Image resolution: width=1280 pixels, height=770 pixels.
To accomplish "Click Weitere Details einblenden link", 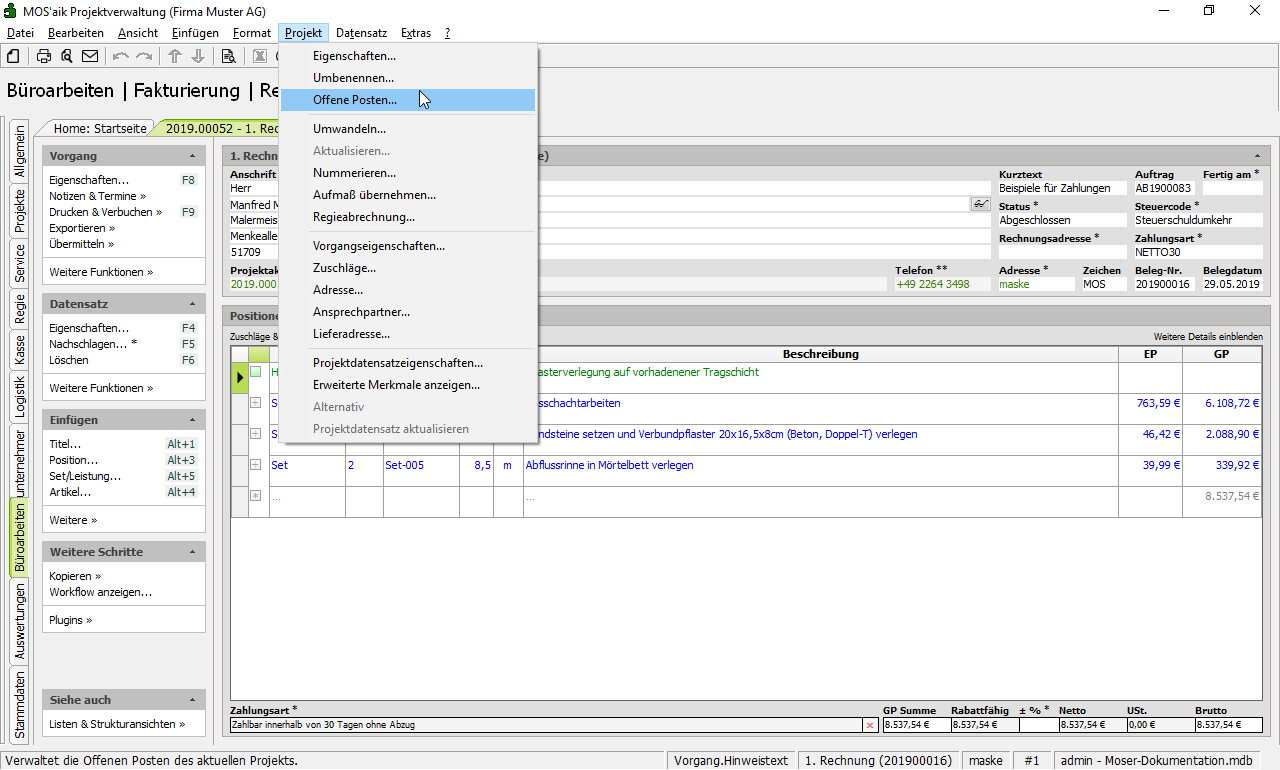I will [x=1207, y=337].
